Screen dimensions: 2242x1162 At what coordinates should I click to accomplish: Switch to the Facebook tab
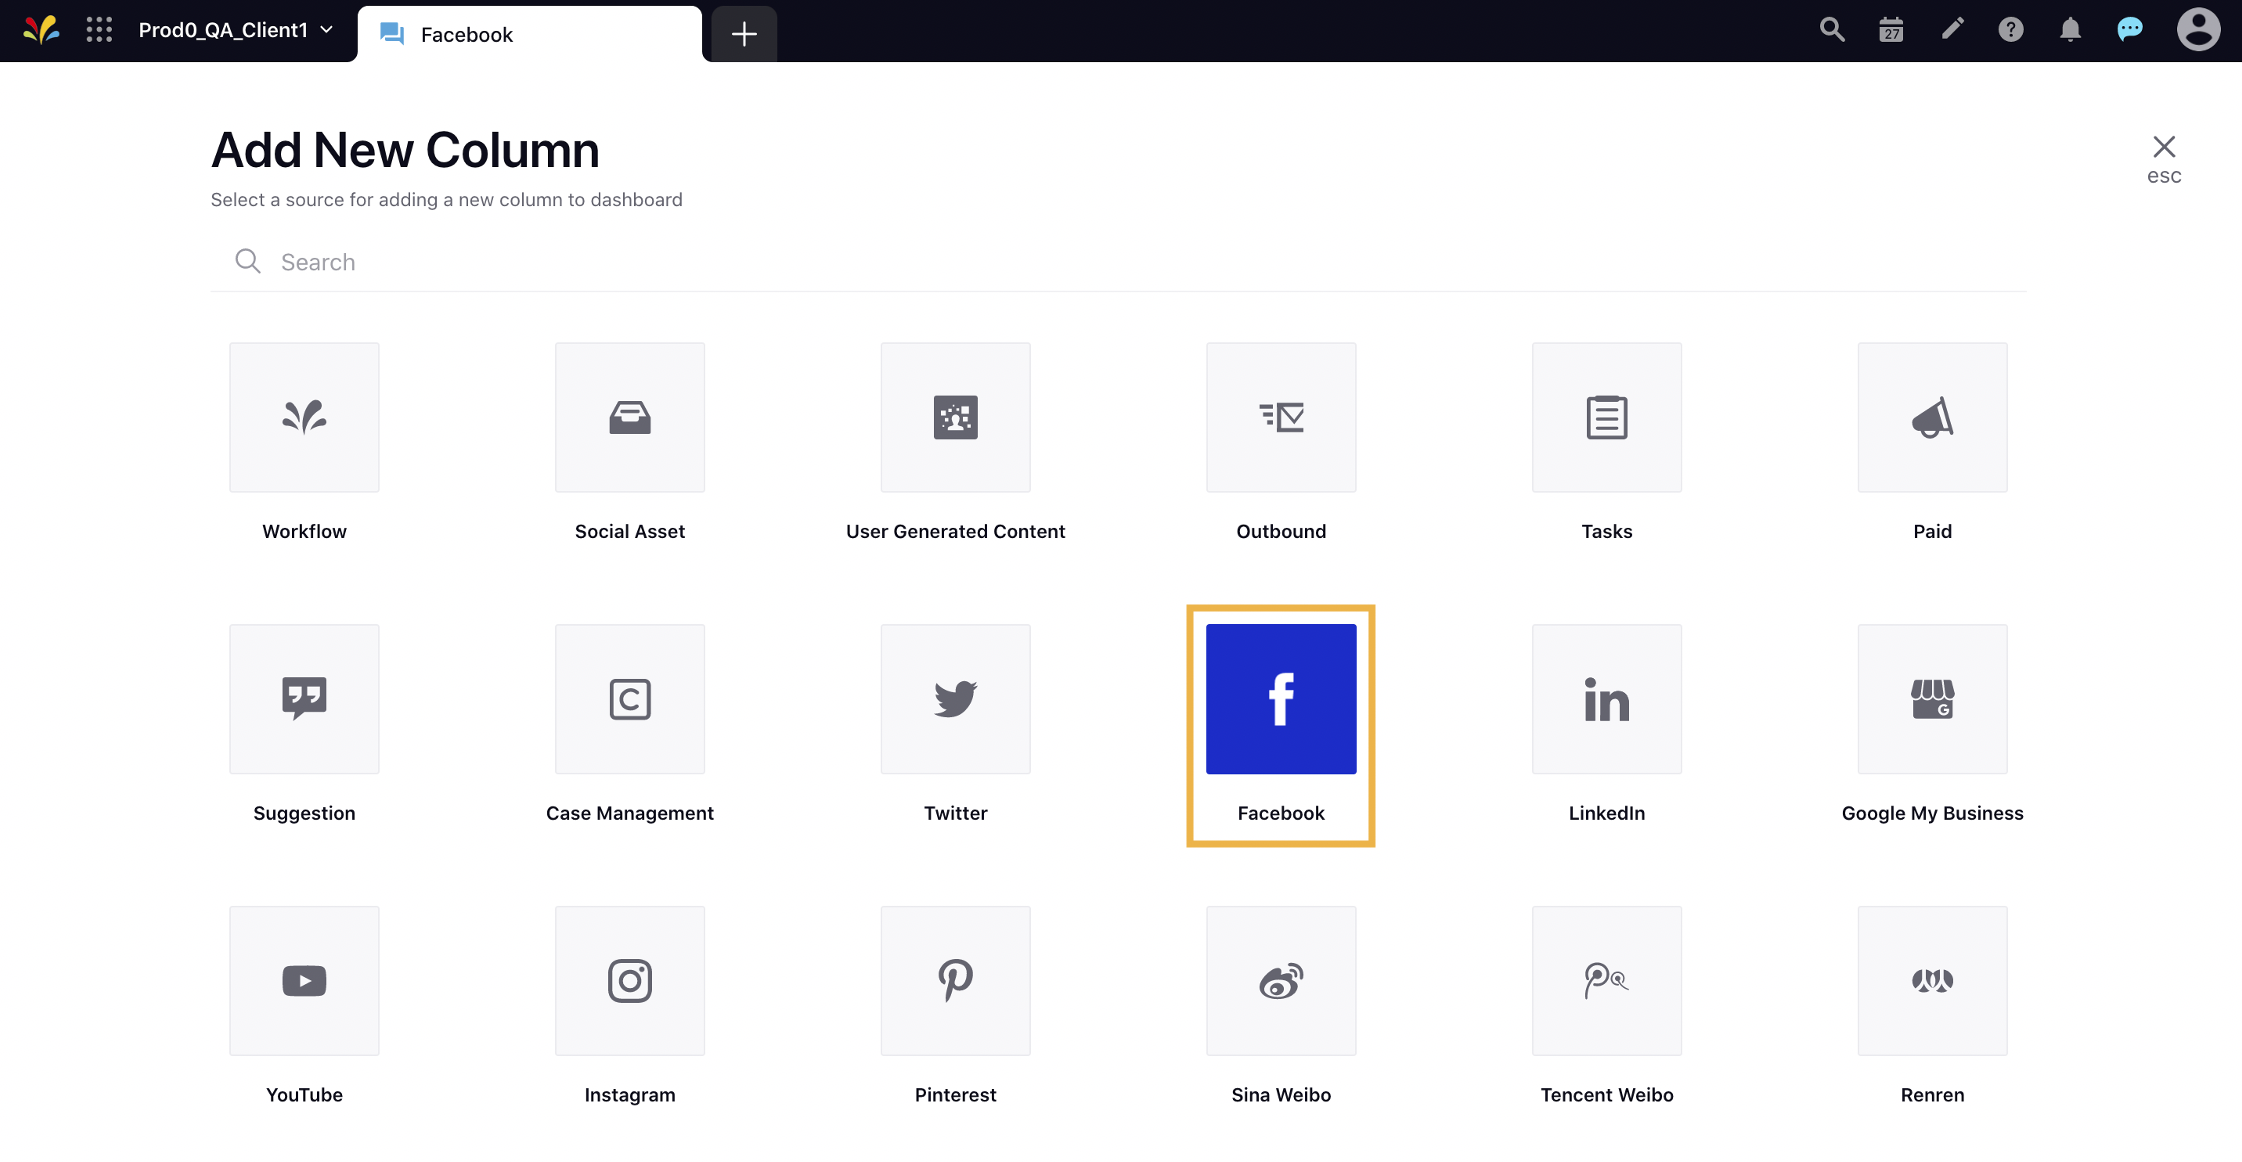[530, 34]
